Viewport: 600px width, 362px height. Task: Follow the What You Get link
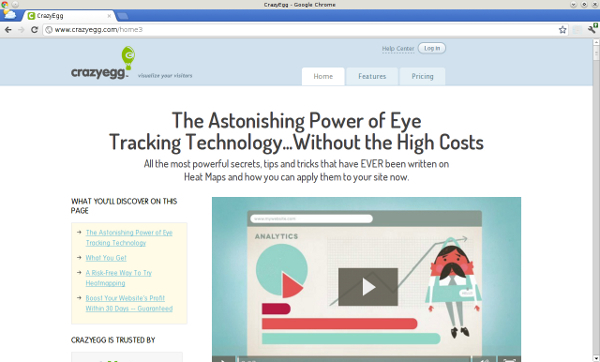106,258
